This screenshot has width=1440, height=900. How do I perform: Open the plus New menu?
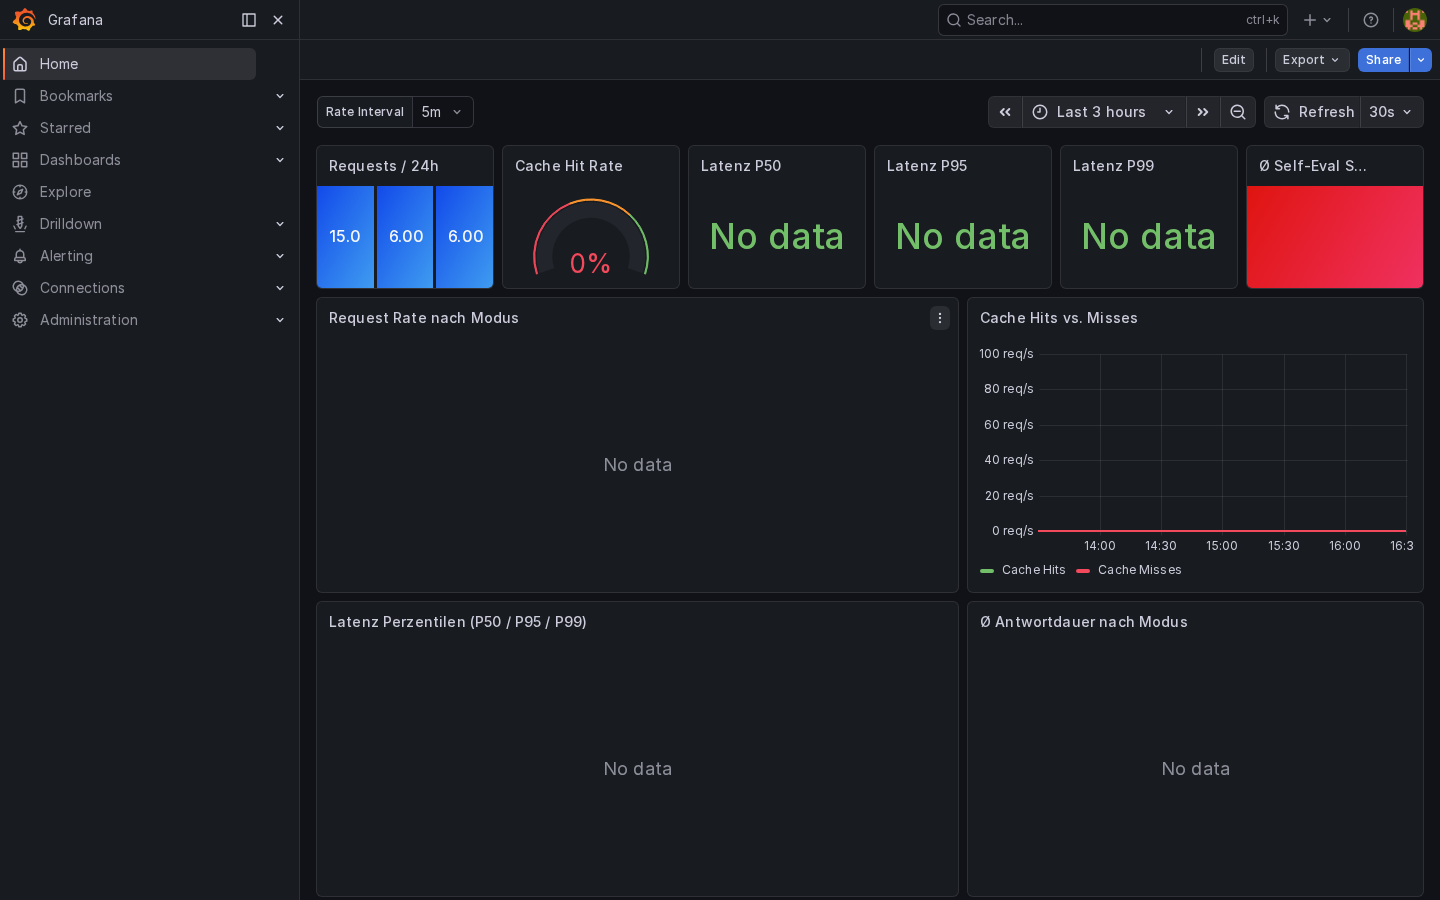pos(1317,20)
